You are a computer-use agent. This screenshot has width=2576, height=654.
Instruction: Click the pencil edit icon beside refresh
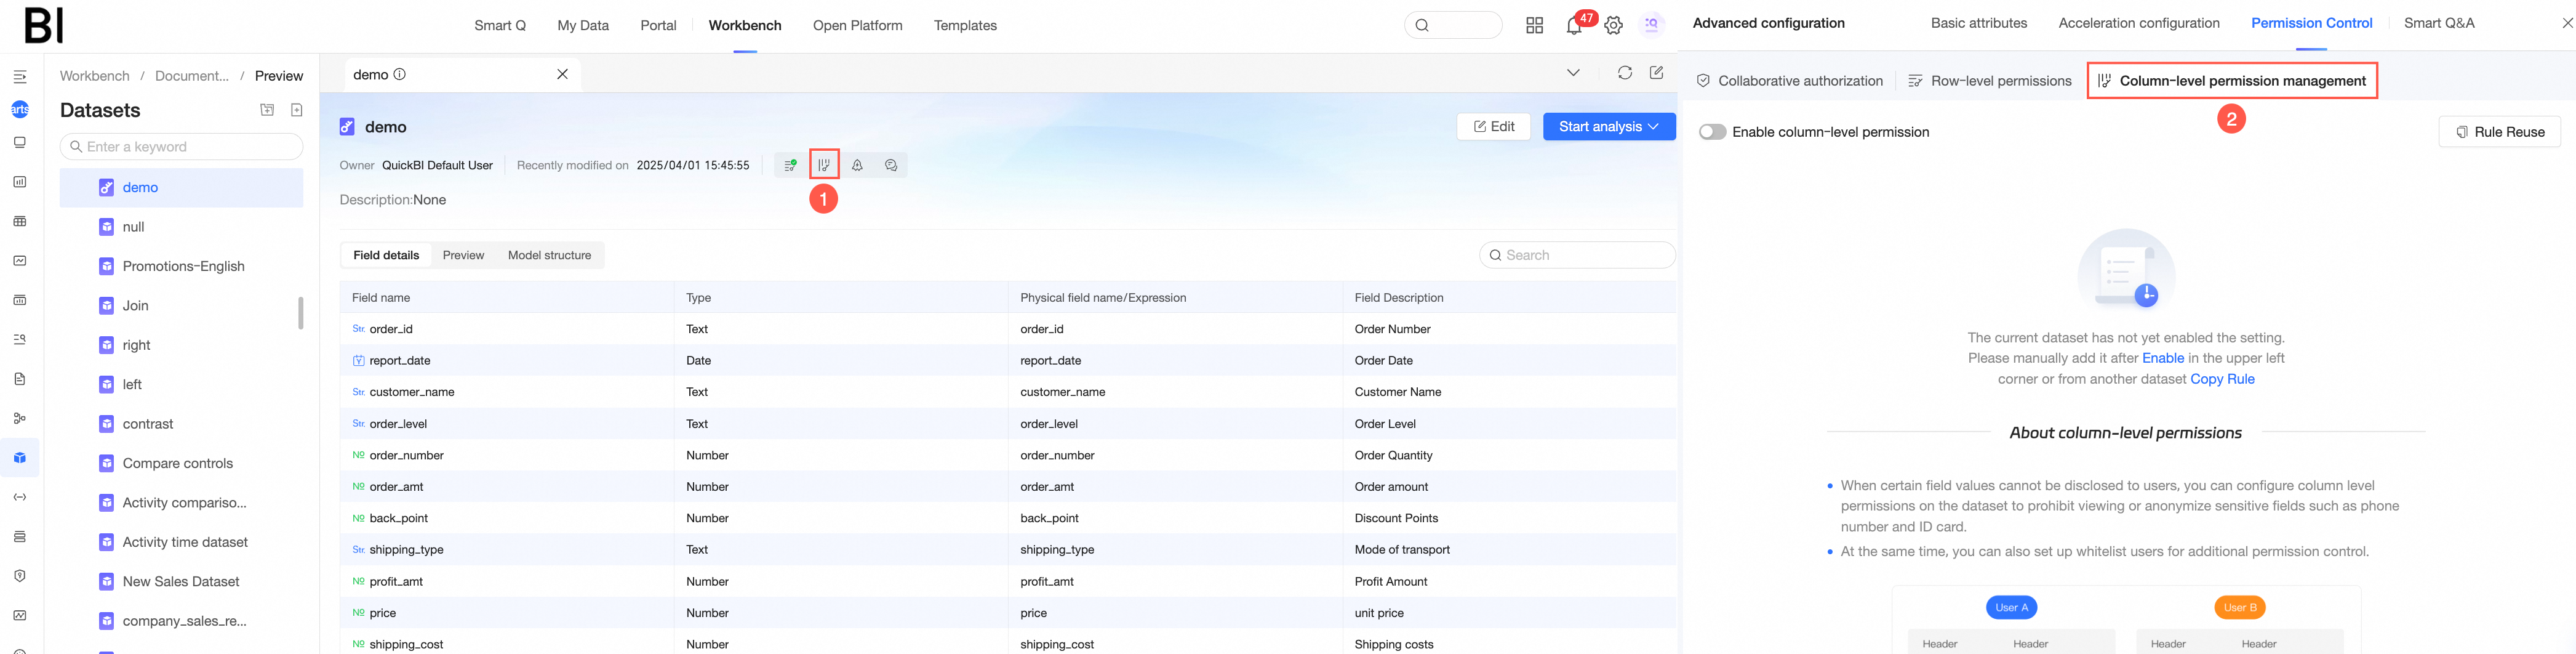[x=1657, y=73]
